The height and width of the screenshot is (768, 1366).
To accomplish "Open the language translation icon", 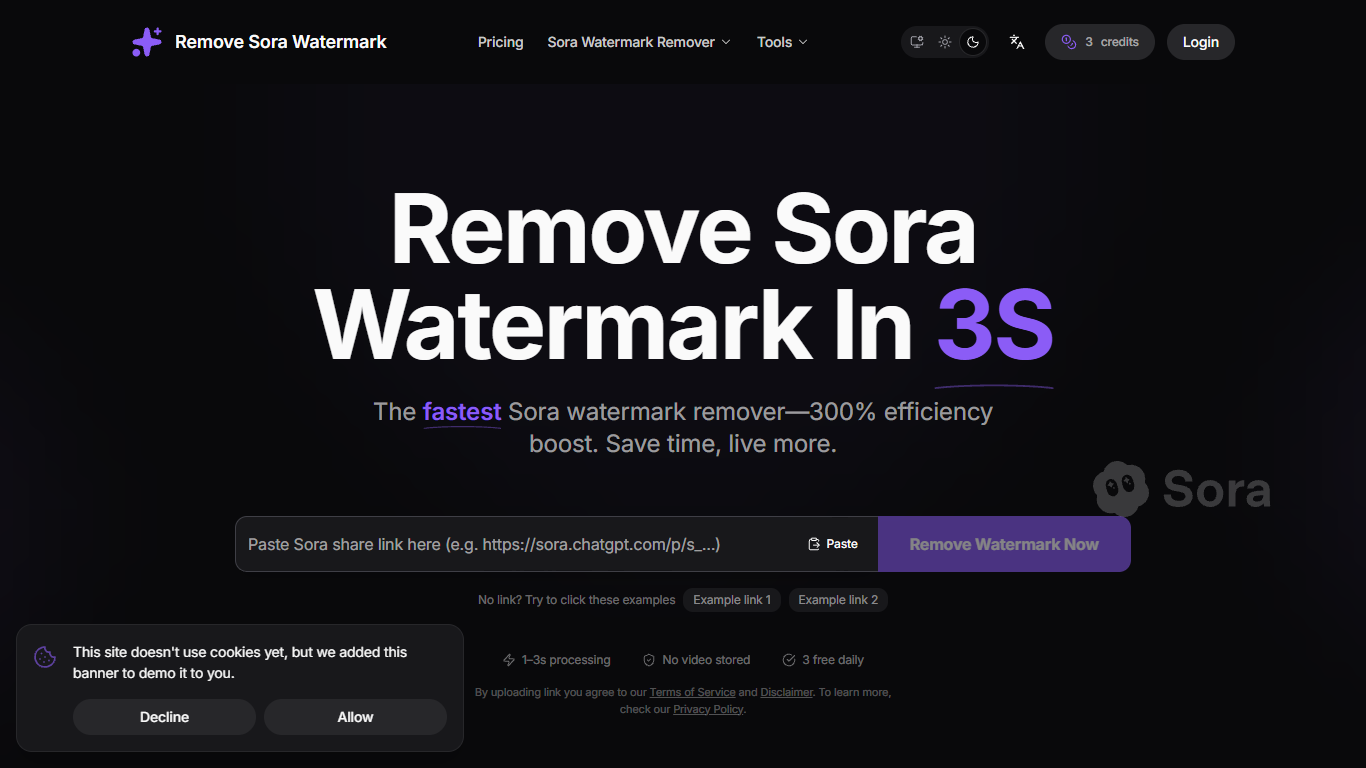I will tap(1016, 42).
